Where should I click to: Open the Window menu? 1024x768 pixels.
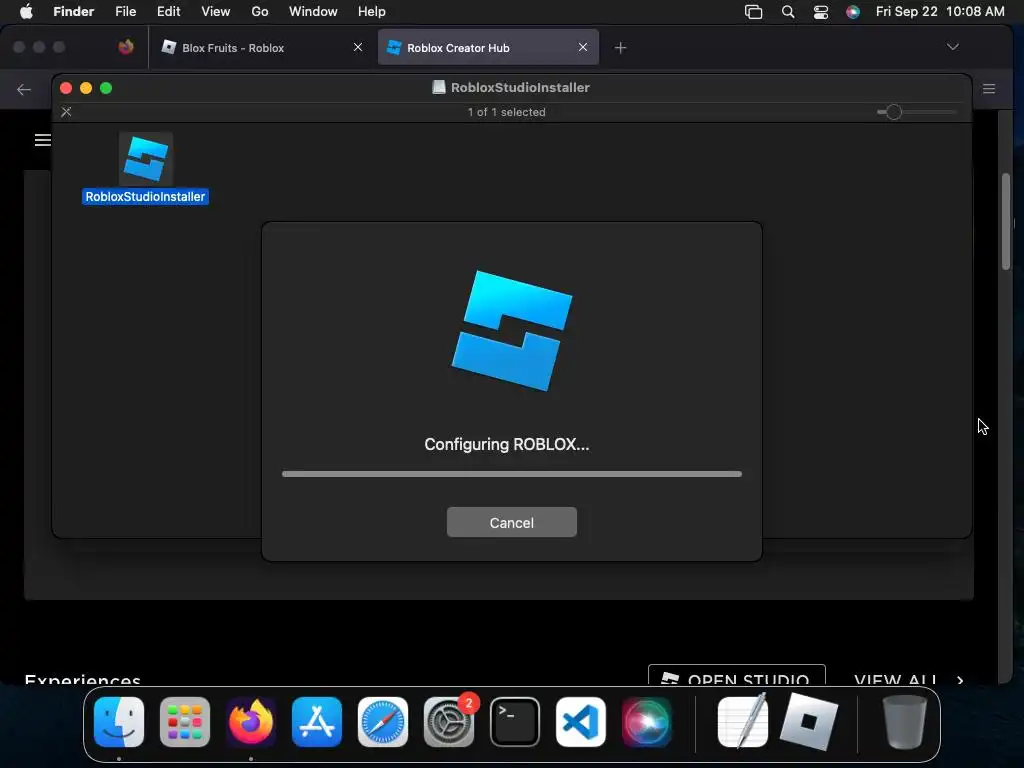313,11
